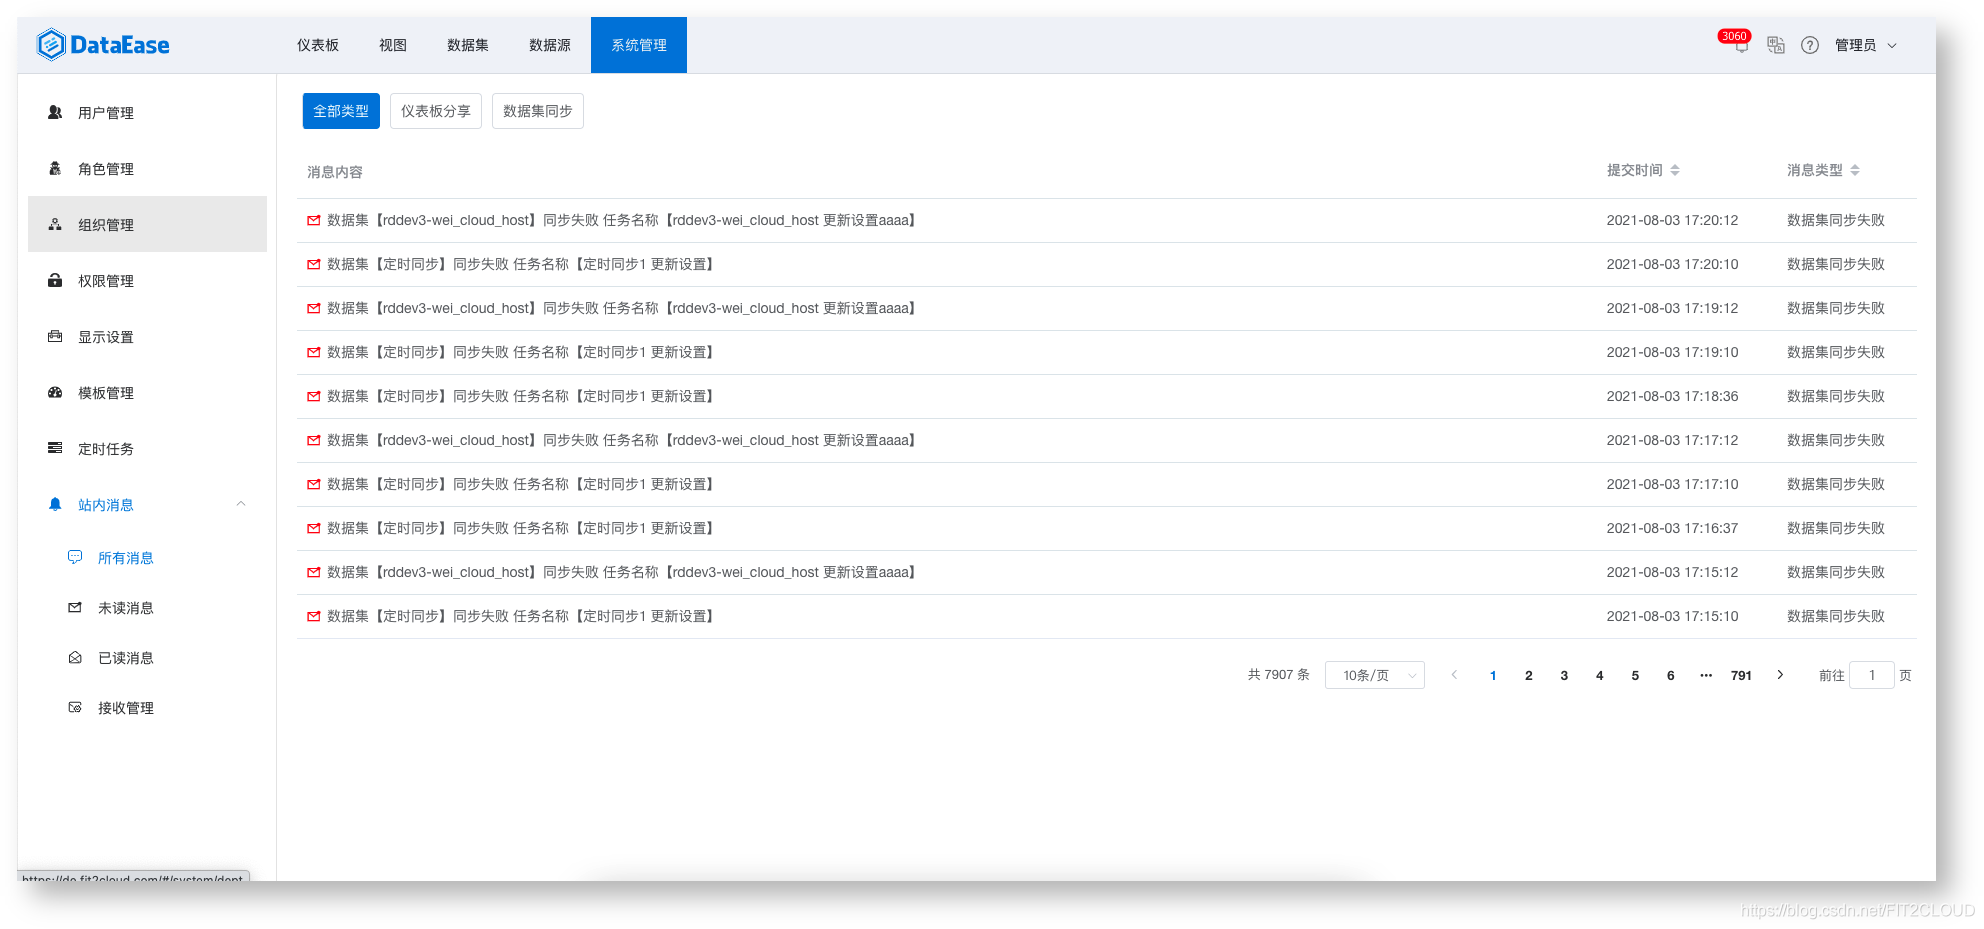Go to page 6
The height and width of the screenshot is (929, 1984).
(x=1671, y=675)
